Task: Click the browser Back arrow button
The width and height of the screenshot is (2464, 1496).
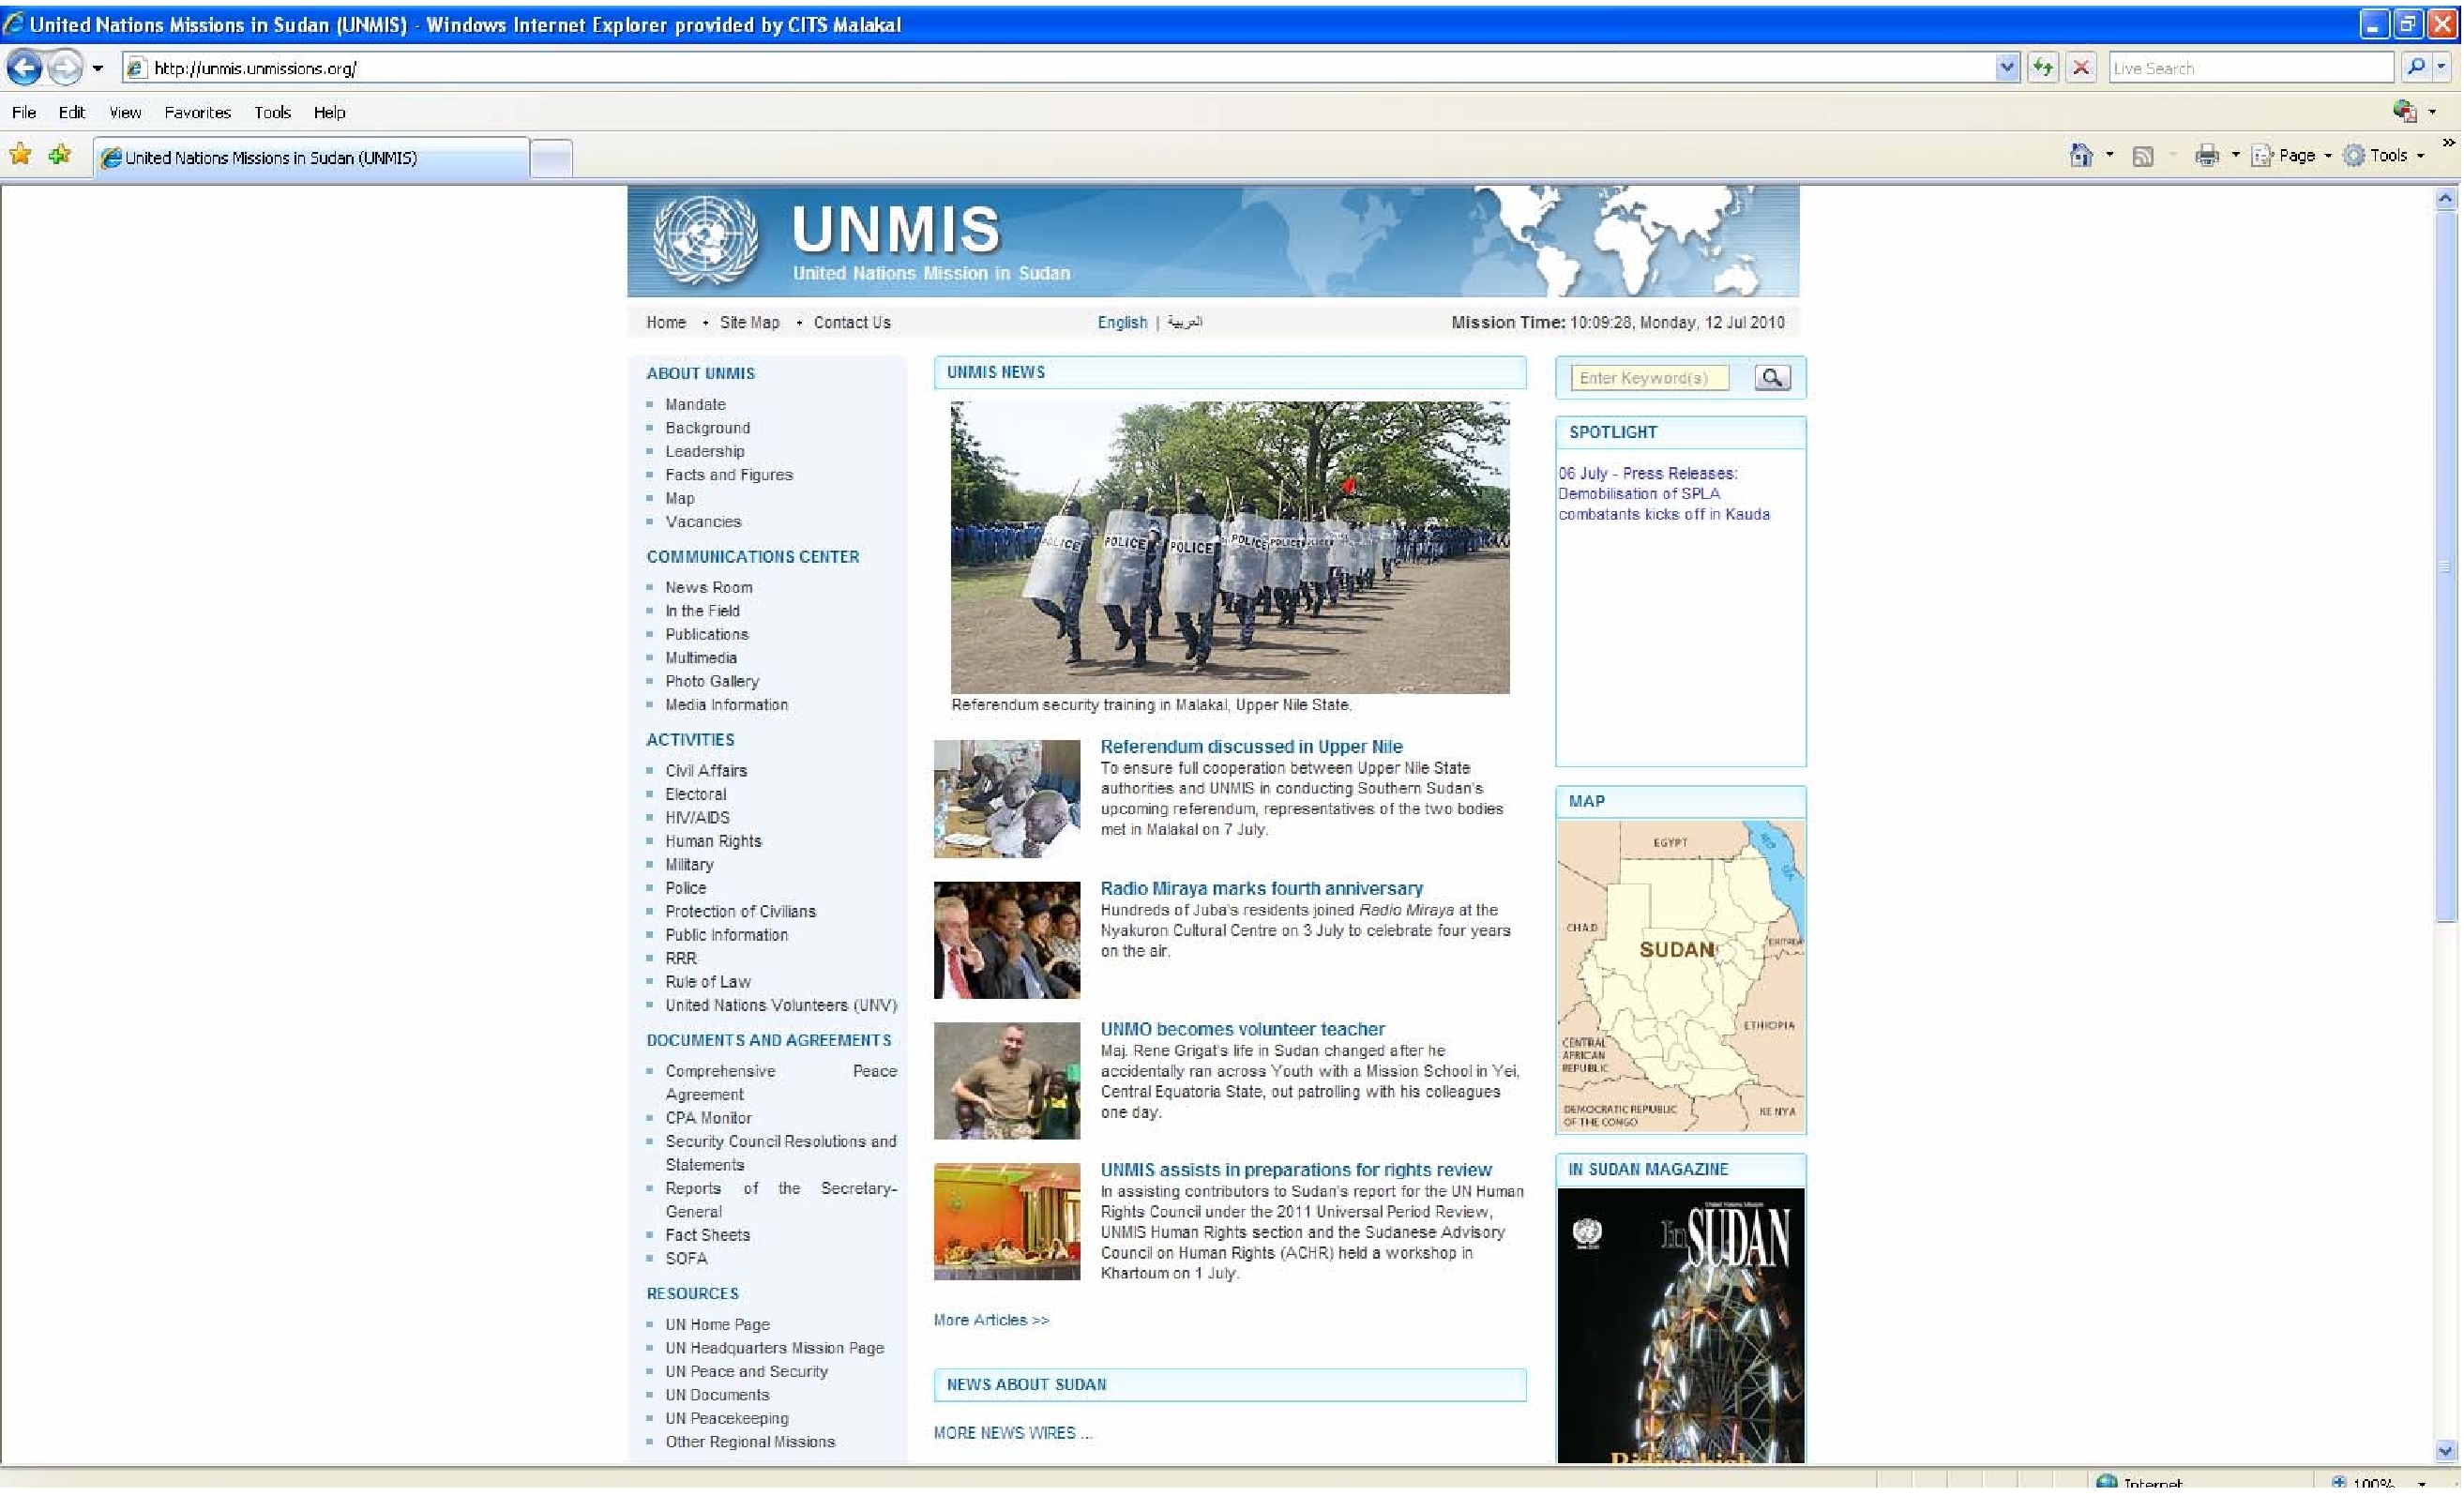Action: click(24, 68)
